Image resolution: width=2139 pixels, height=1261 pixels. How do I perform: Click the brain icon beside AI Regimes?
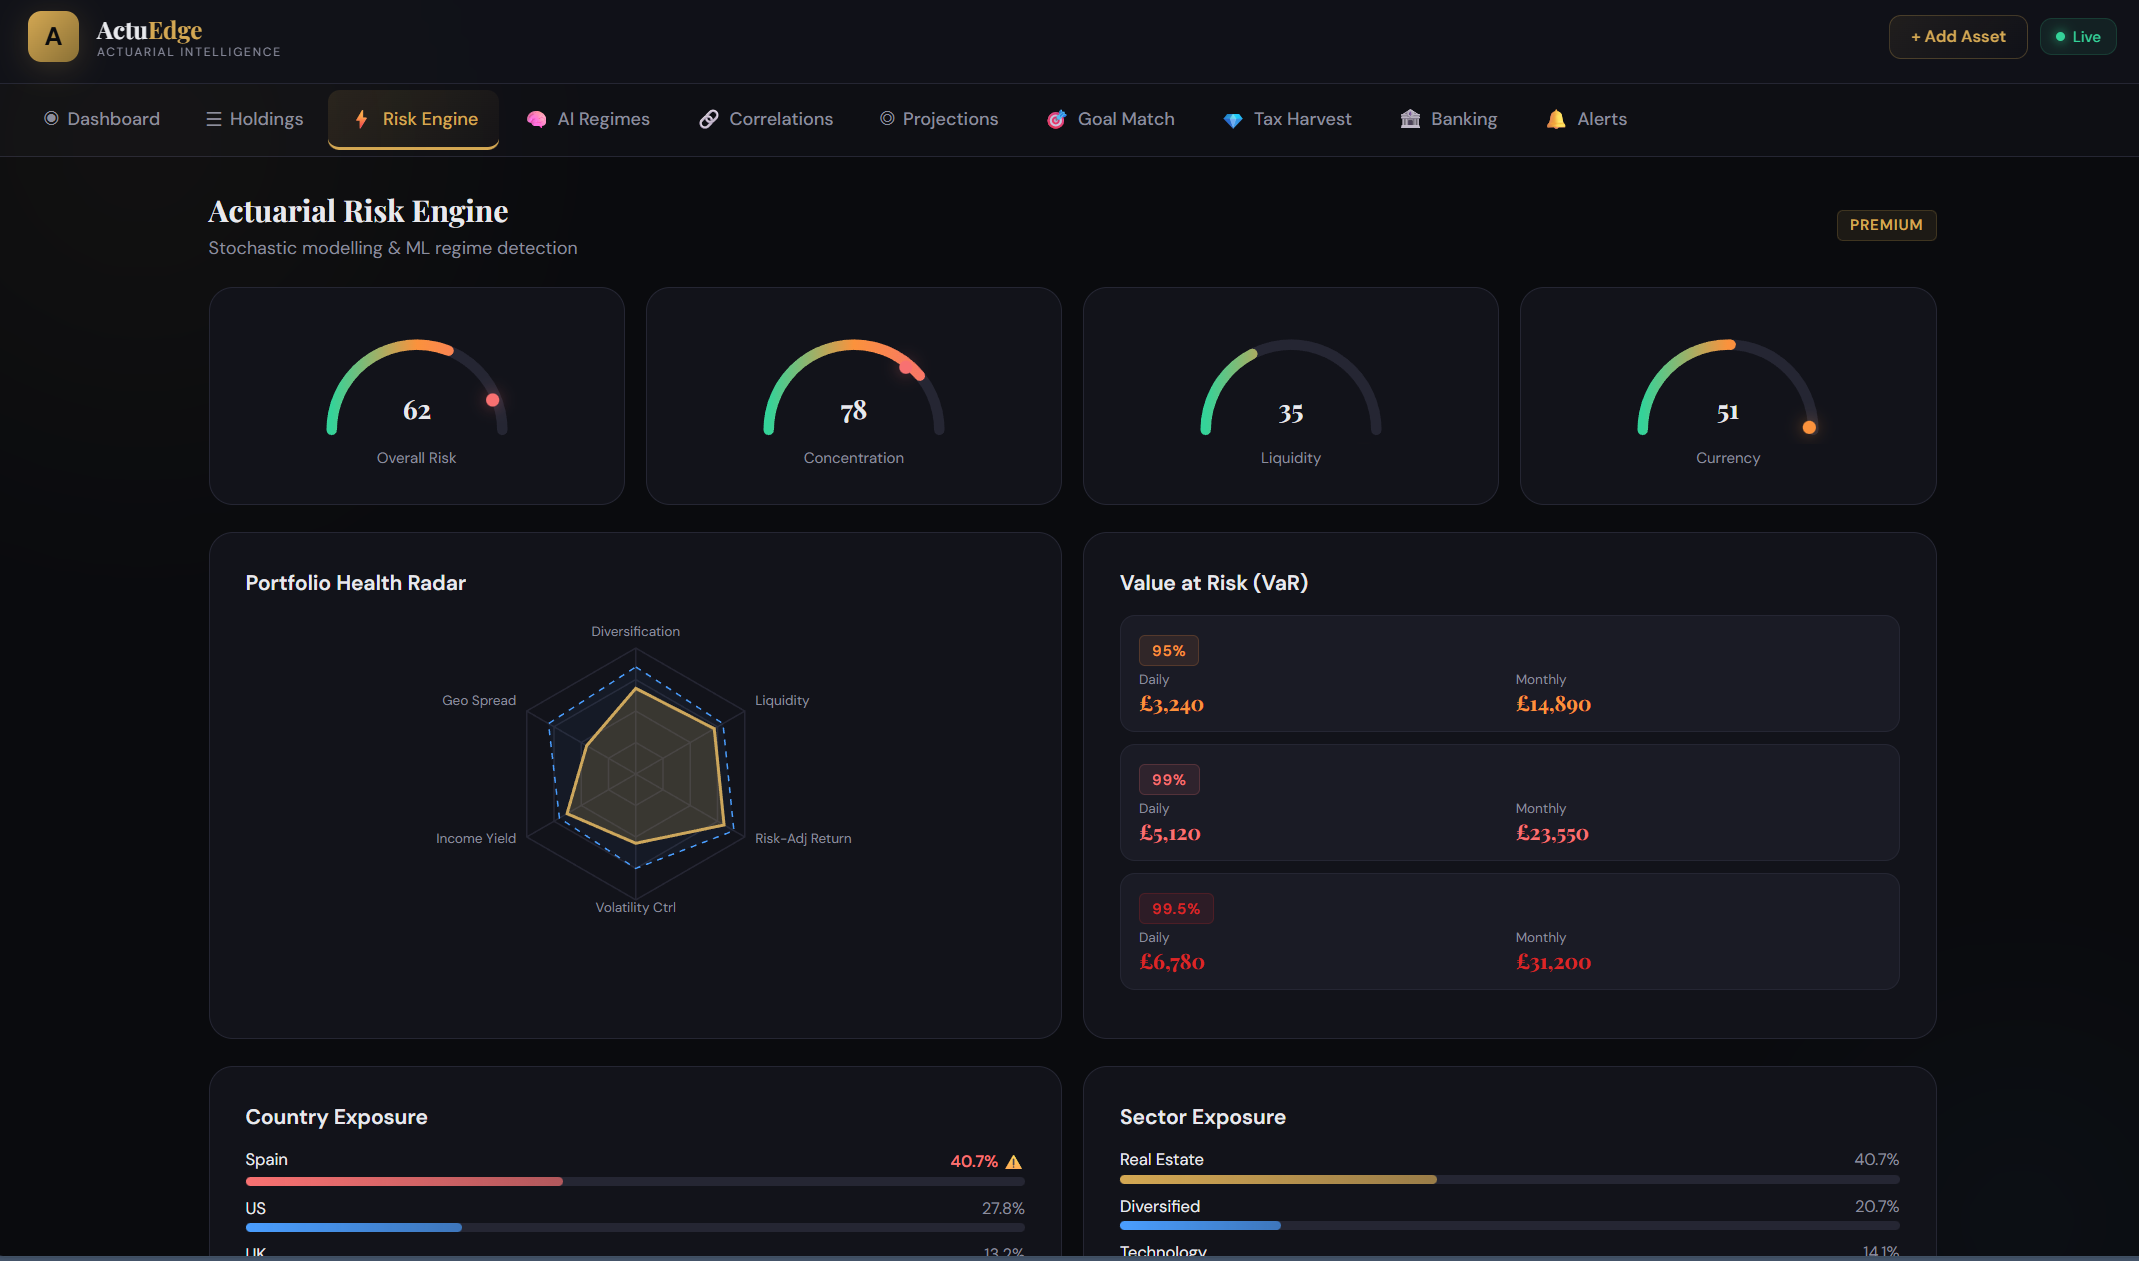tap(536, 119)
